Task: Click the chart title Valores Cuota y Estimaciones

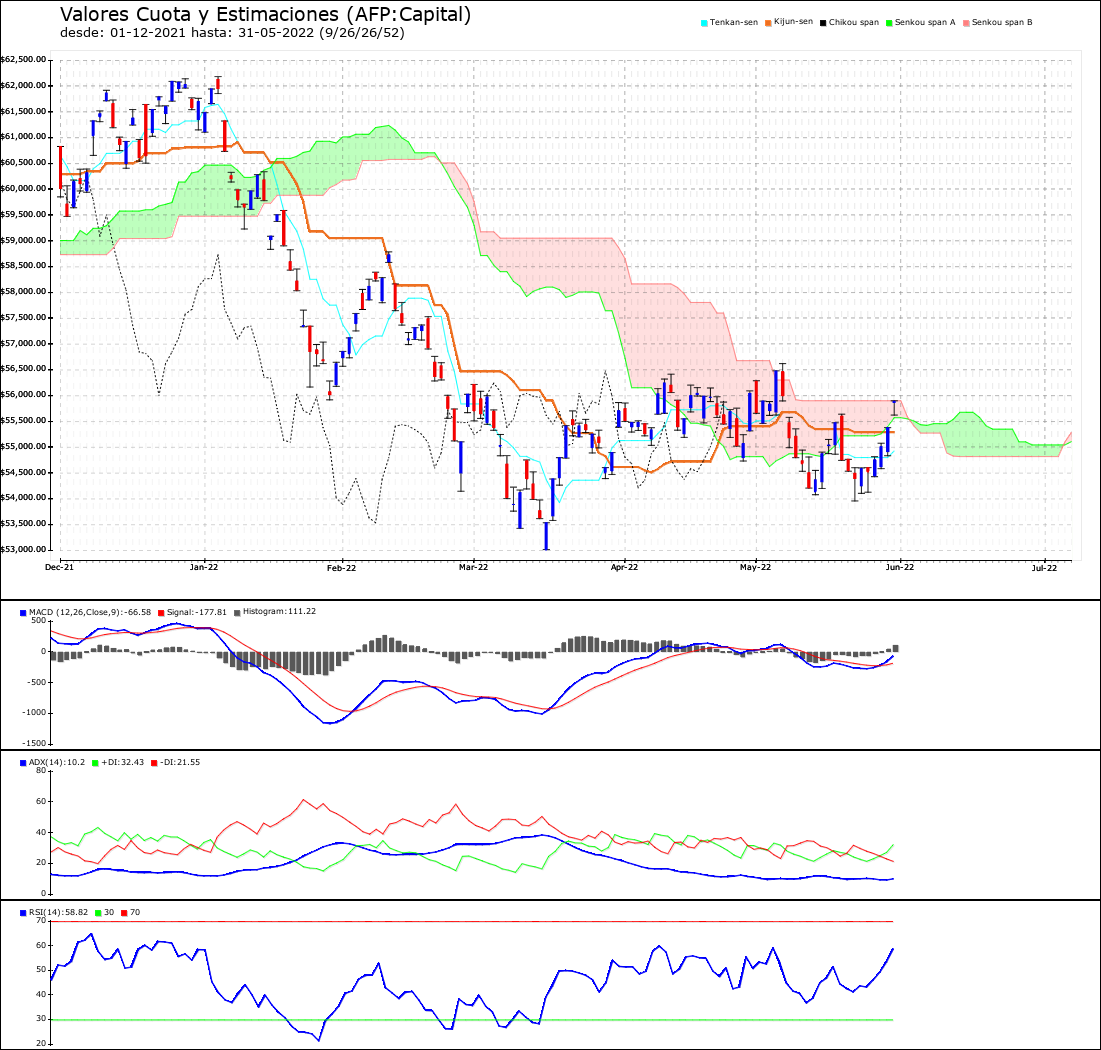Action: tap(265, 14)
